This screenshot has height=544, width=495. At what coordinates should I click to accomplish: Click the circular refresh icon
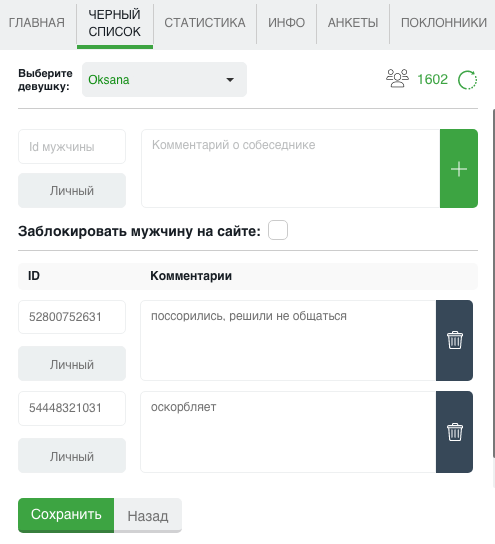click(467, 80)
